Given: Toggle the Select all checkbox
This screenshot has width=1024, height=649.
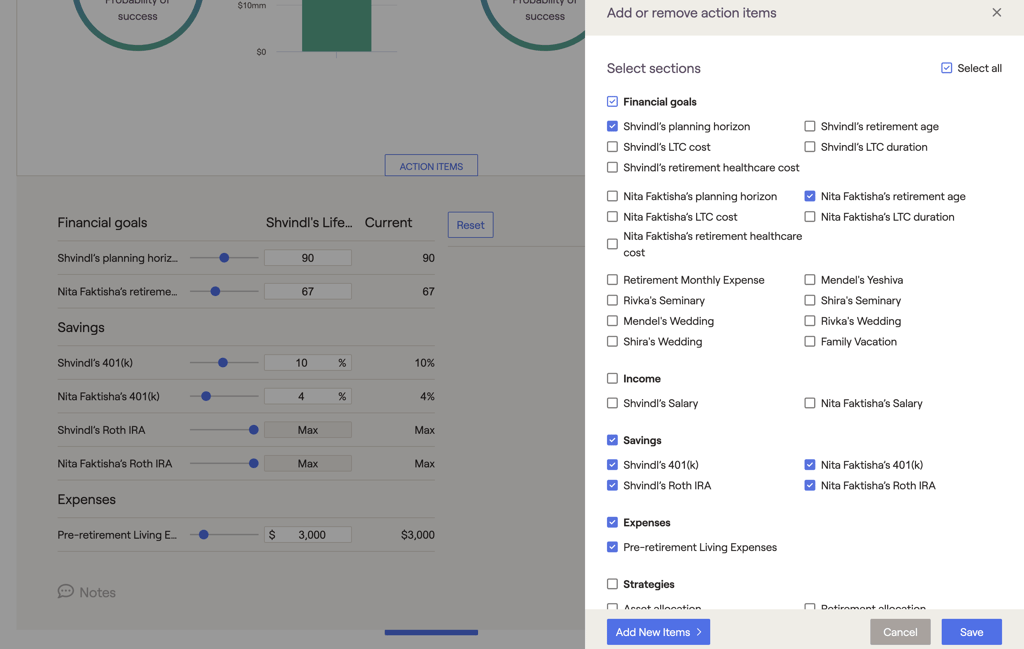Looking at the screenshot, I should [946, 68].
